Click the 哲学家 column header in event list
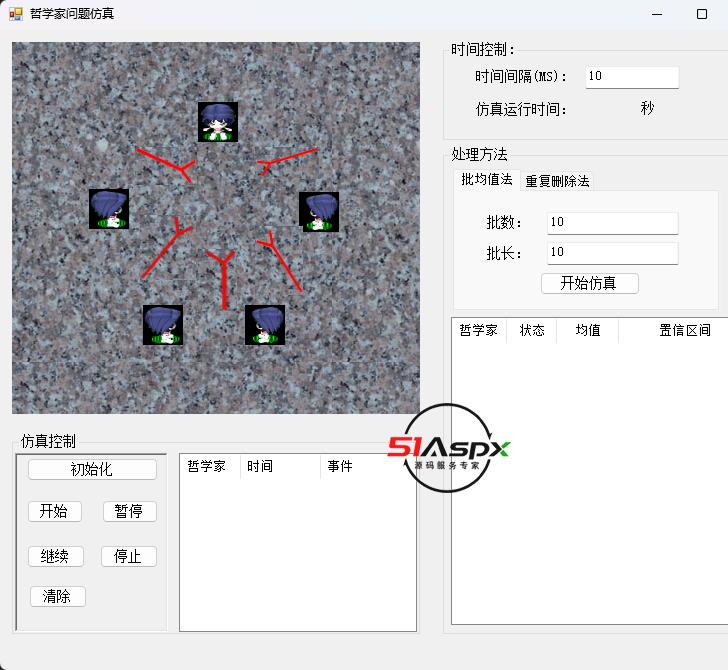Screen dimensions: 728x670 (210, 466)
